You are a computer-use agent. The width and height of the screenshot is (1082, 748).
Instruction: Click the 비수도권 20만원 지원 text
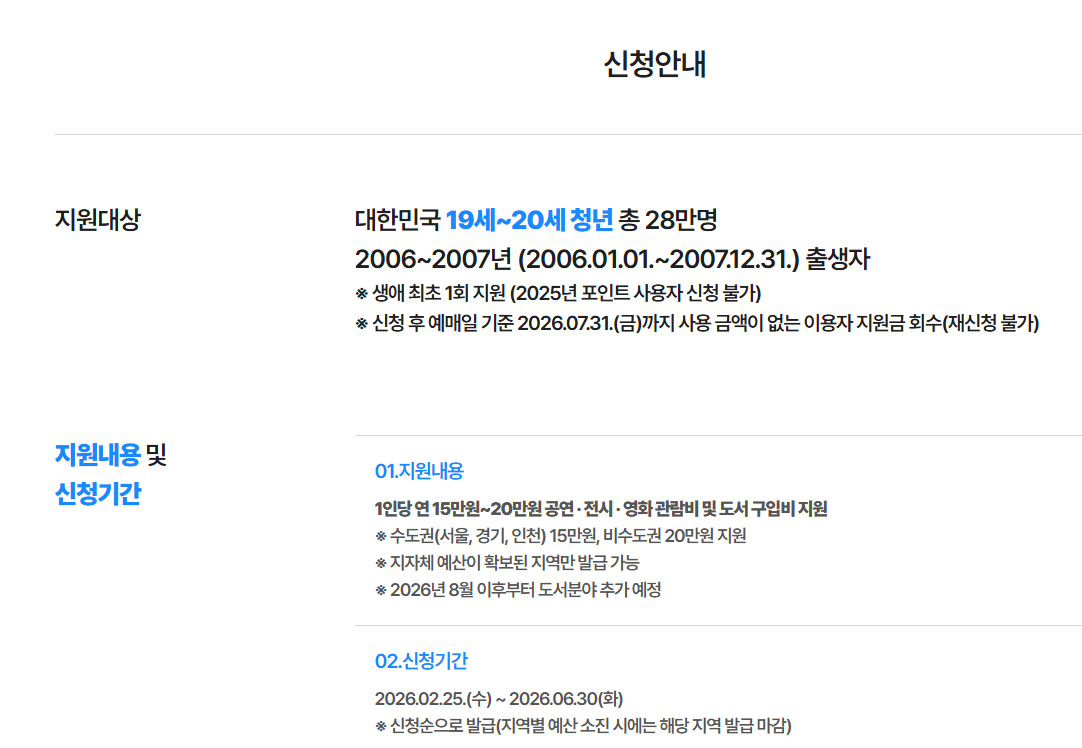(675, 536)
